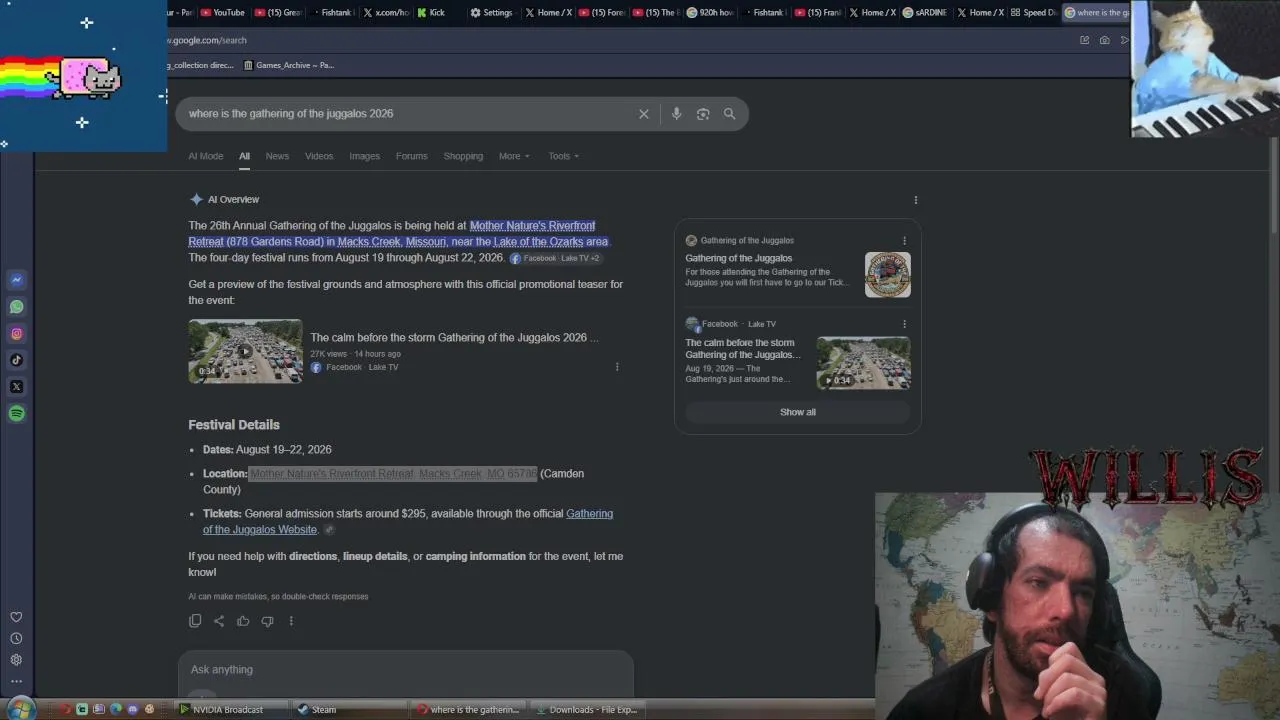This screenshot has width=1280, height=720.
Task: Click the address bar snapshot camera icon
Action: 1104,40
